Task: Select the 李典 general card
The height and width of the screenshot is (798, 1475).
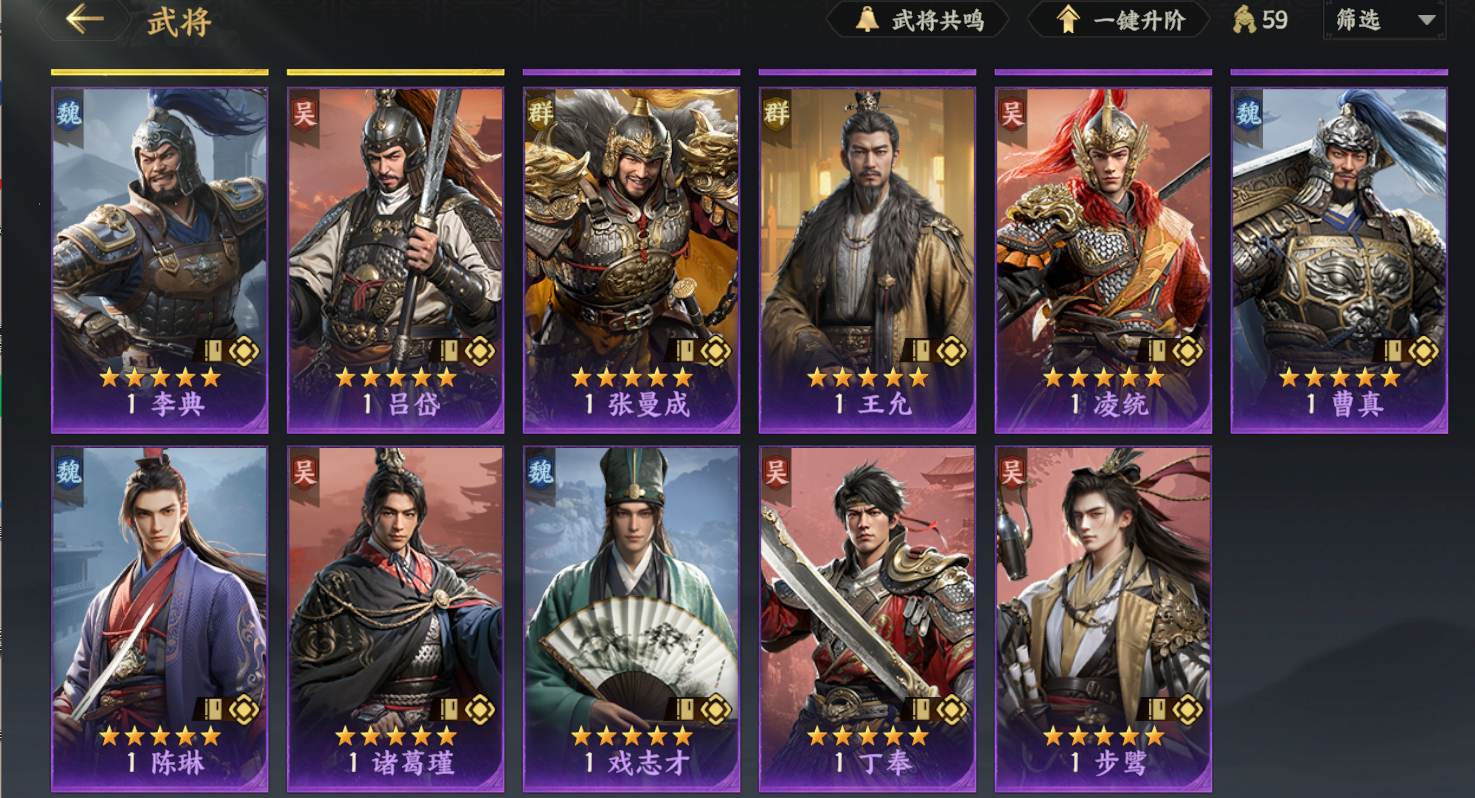Action: tap(160, 260)
